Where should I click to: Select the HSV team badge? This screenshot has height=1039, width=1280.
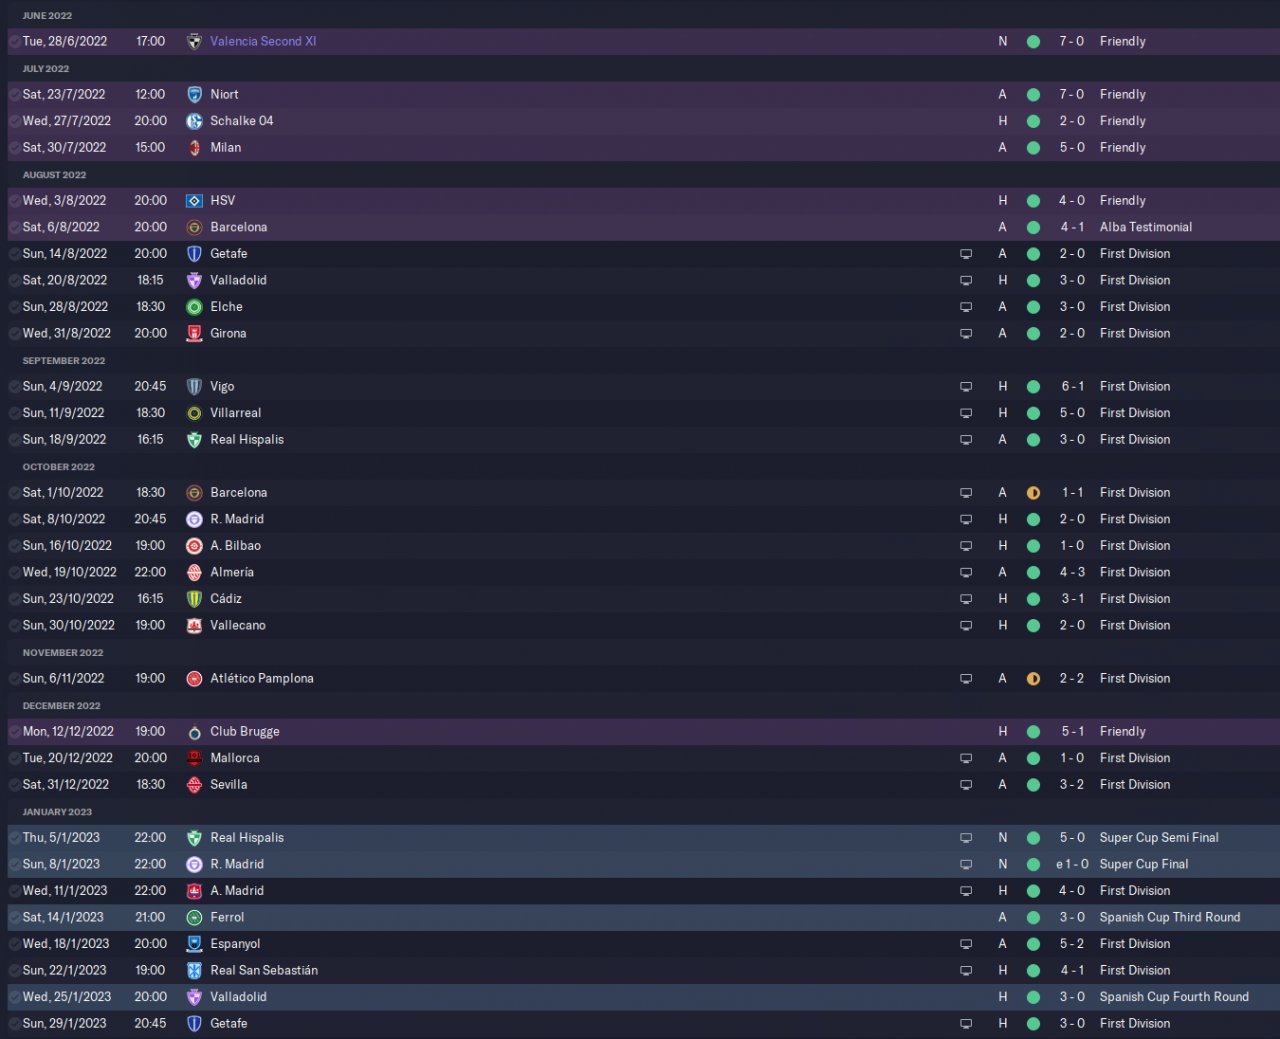coord(194,201)
